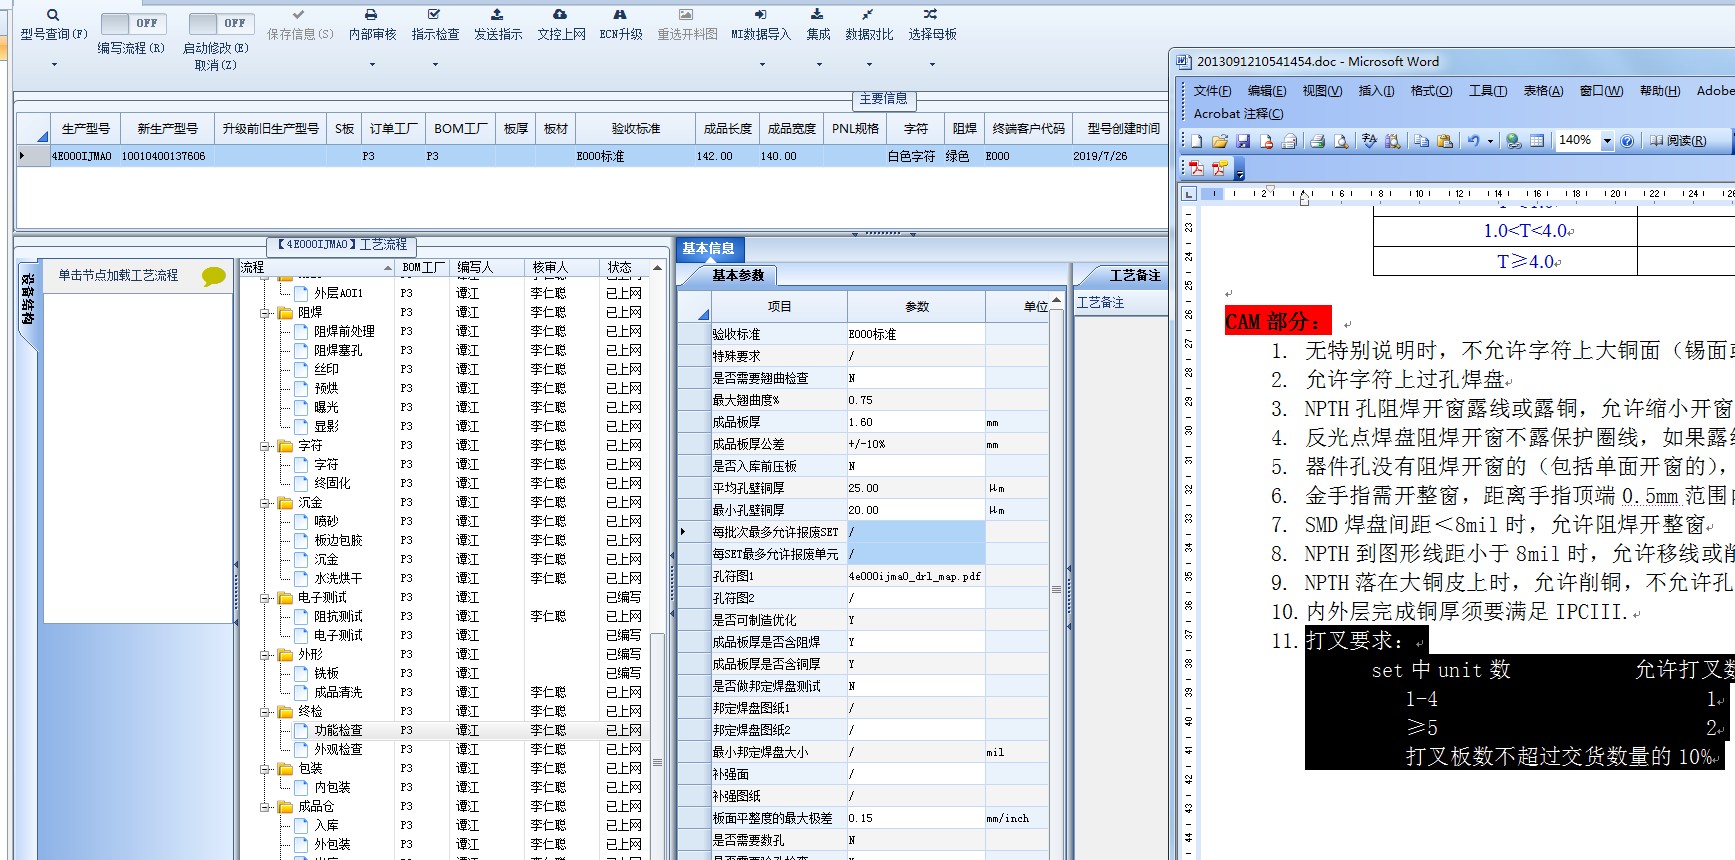Toggle the 编写流程(R) OFF switch
Screen dimensions: 1735x860
coord(134,23)
